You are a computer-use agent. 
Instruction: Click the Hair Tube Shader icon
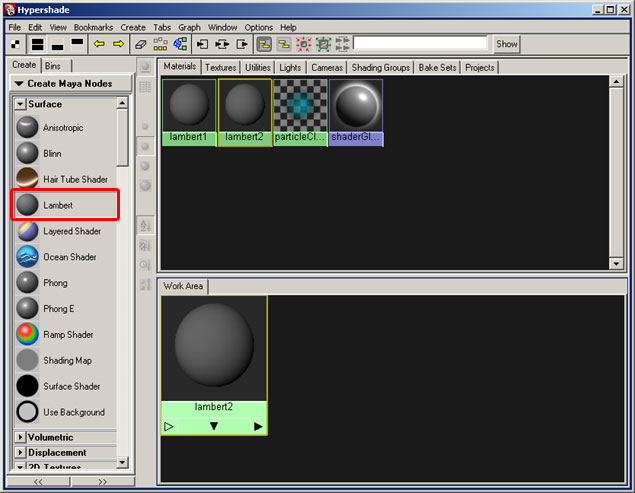28,179
